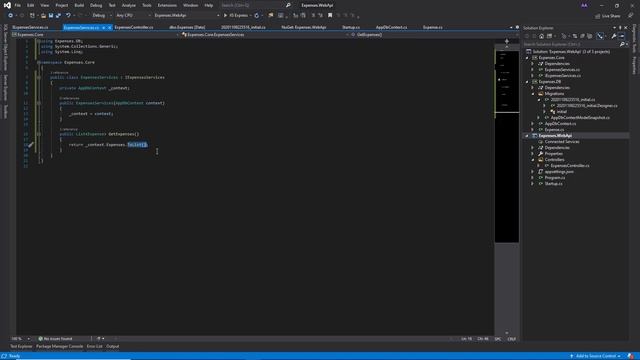The height and width of the screenshot is (360, 640).
Task: Select AppDbContext.cs in Solution Explorer
Action: [x=560, y=124]
